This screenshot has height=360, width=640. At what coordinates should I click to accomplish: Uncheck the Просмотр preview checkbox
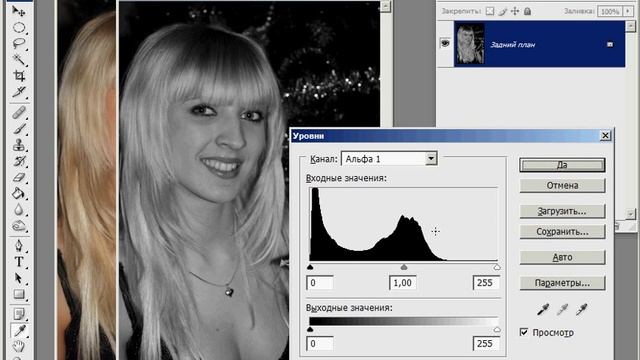click(524, 332)
